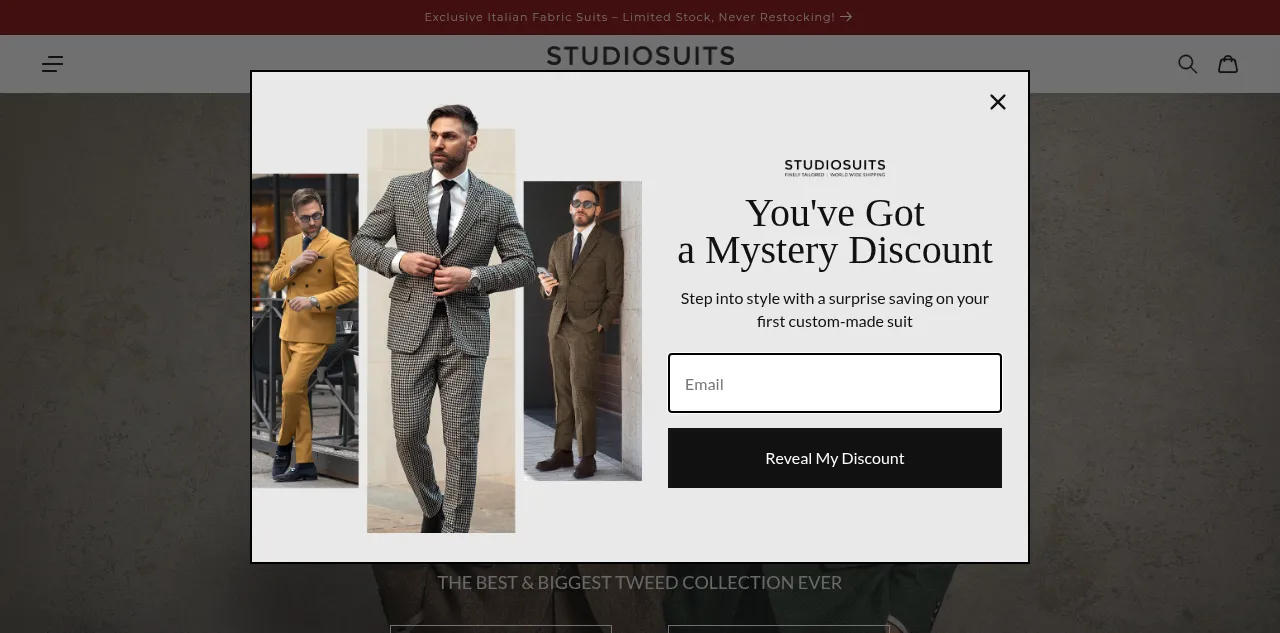
Task: Open the hamburger navigation menu
Action: pos(52,64)
